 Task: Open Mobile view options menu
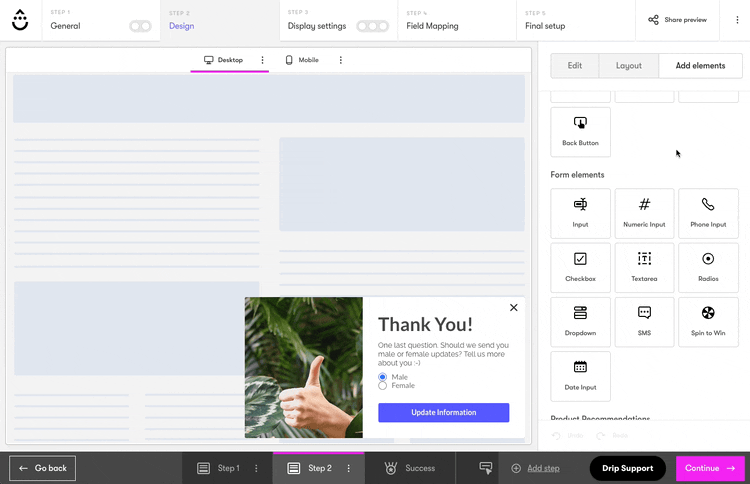pyautogui.click(x=341, y=60)
